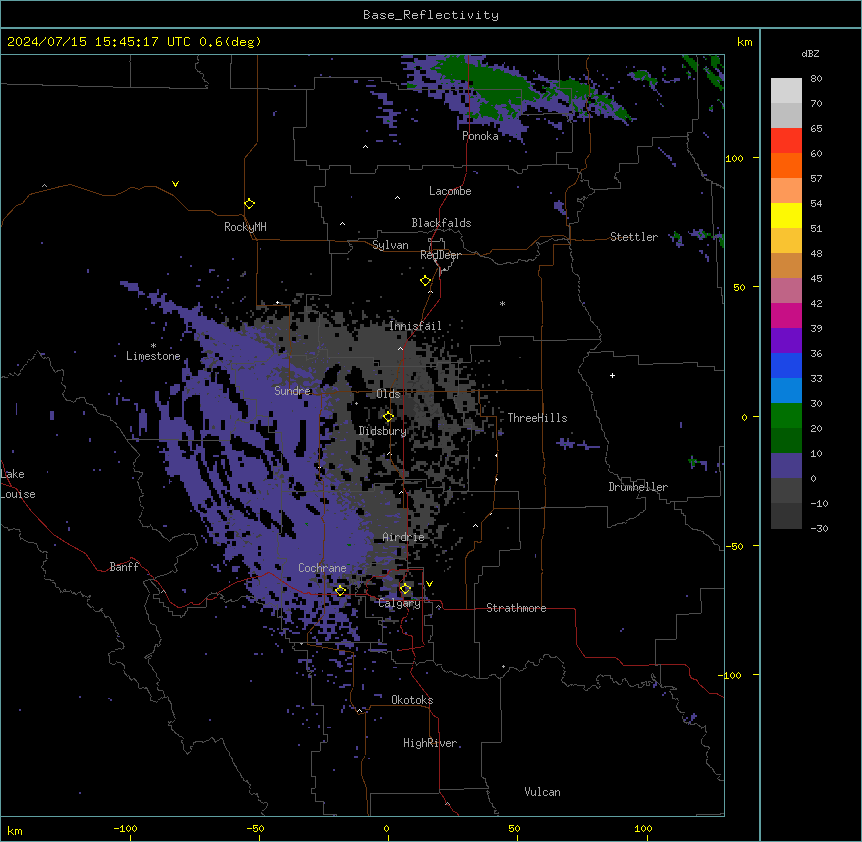Click the RedDeer city label
The width and height of the screenshot is (862, 842).
pos(440,255)
